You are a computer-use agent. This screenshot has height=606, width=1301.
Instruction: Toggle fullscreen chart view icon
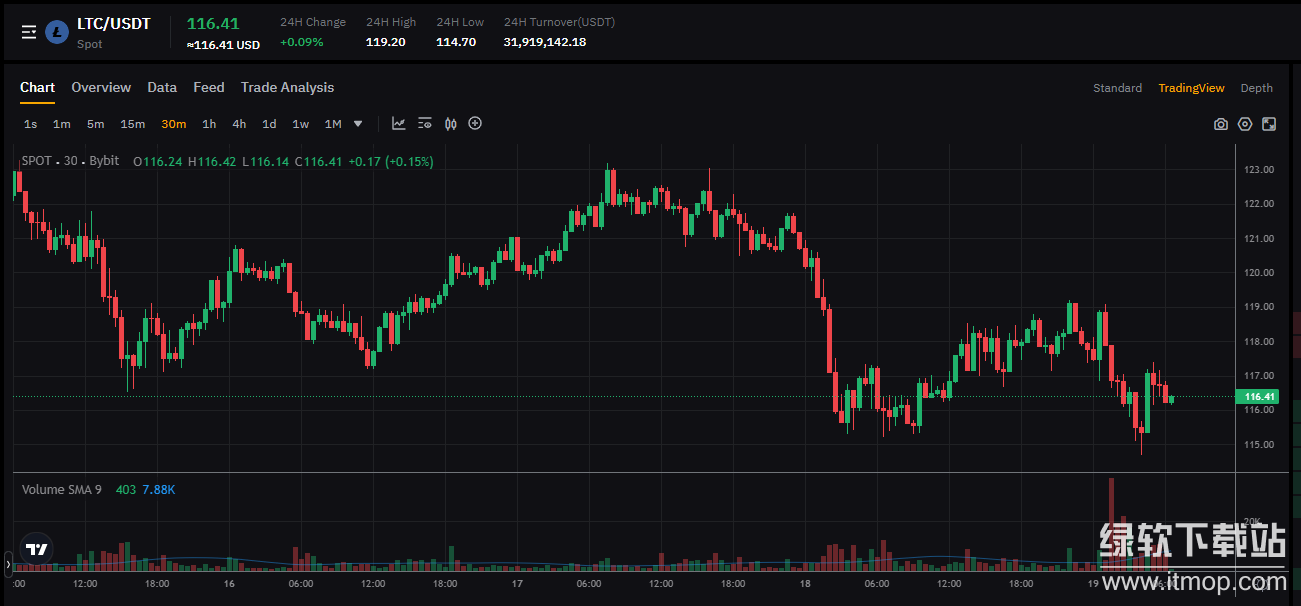click(1269, 124)
